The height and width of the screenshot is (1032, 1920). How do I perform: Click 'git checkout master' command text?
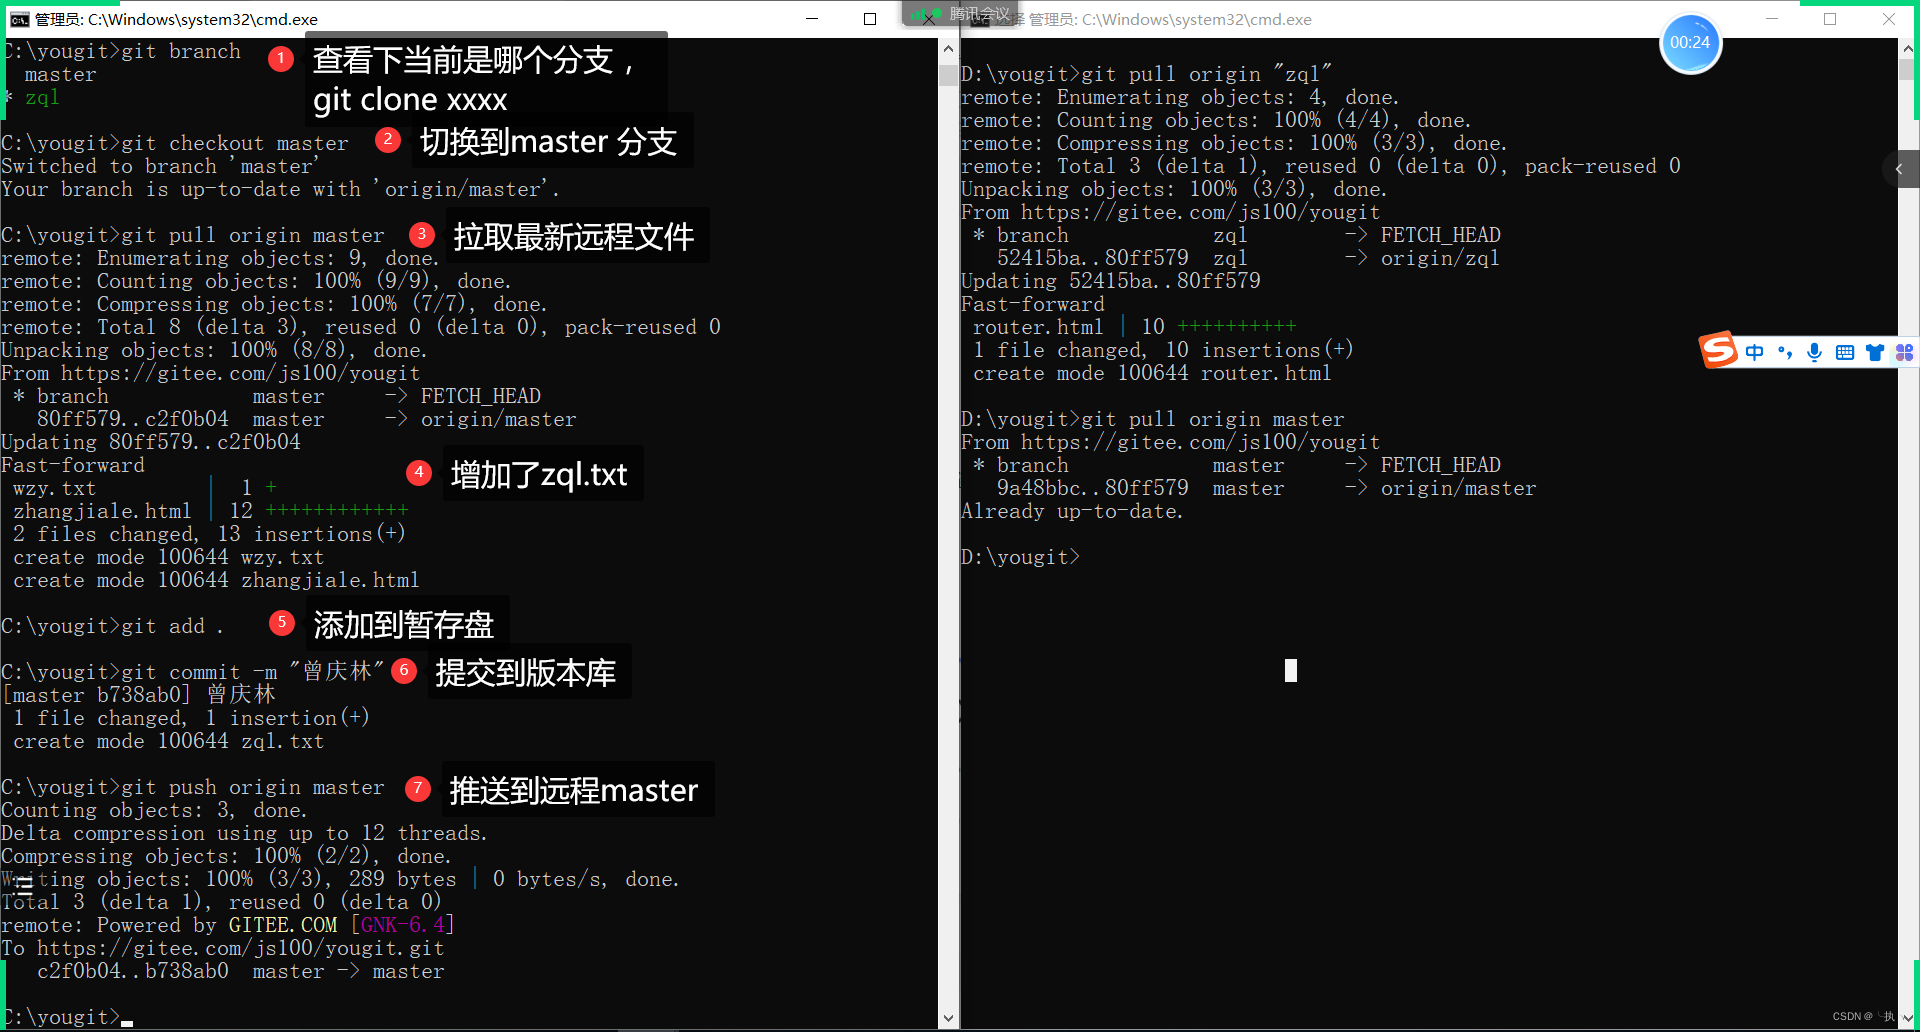coord(235,143)
